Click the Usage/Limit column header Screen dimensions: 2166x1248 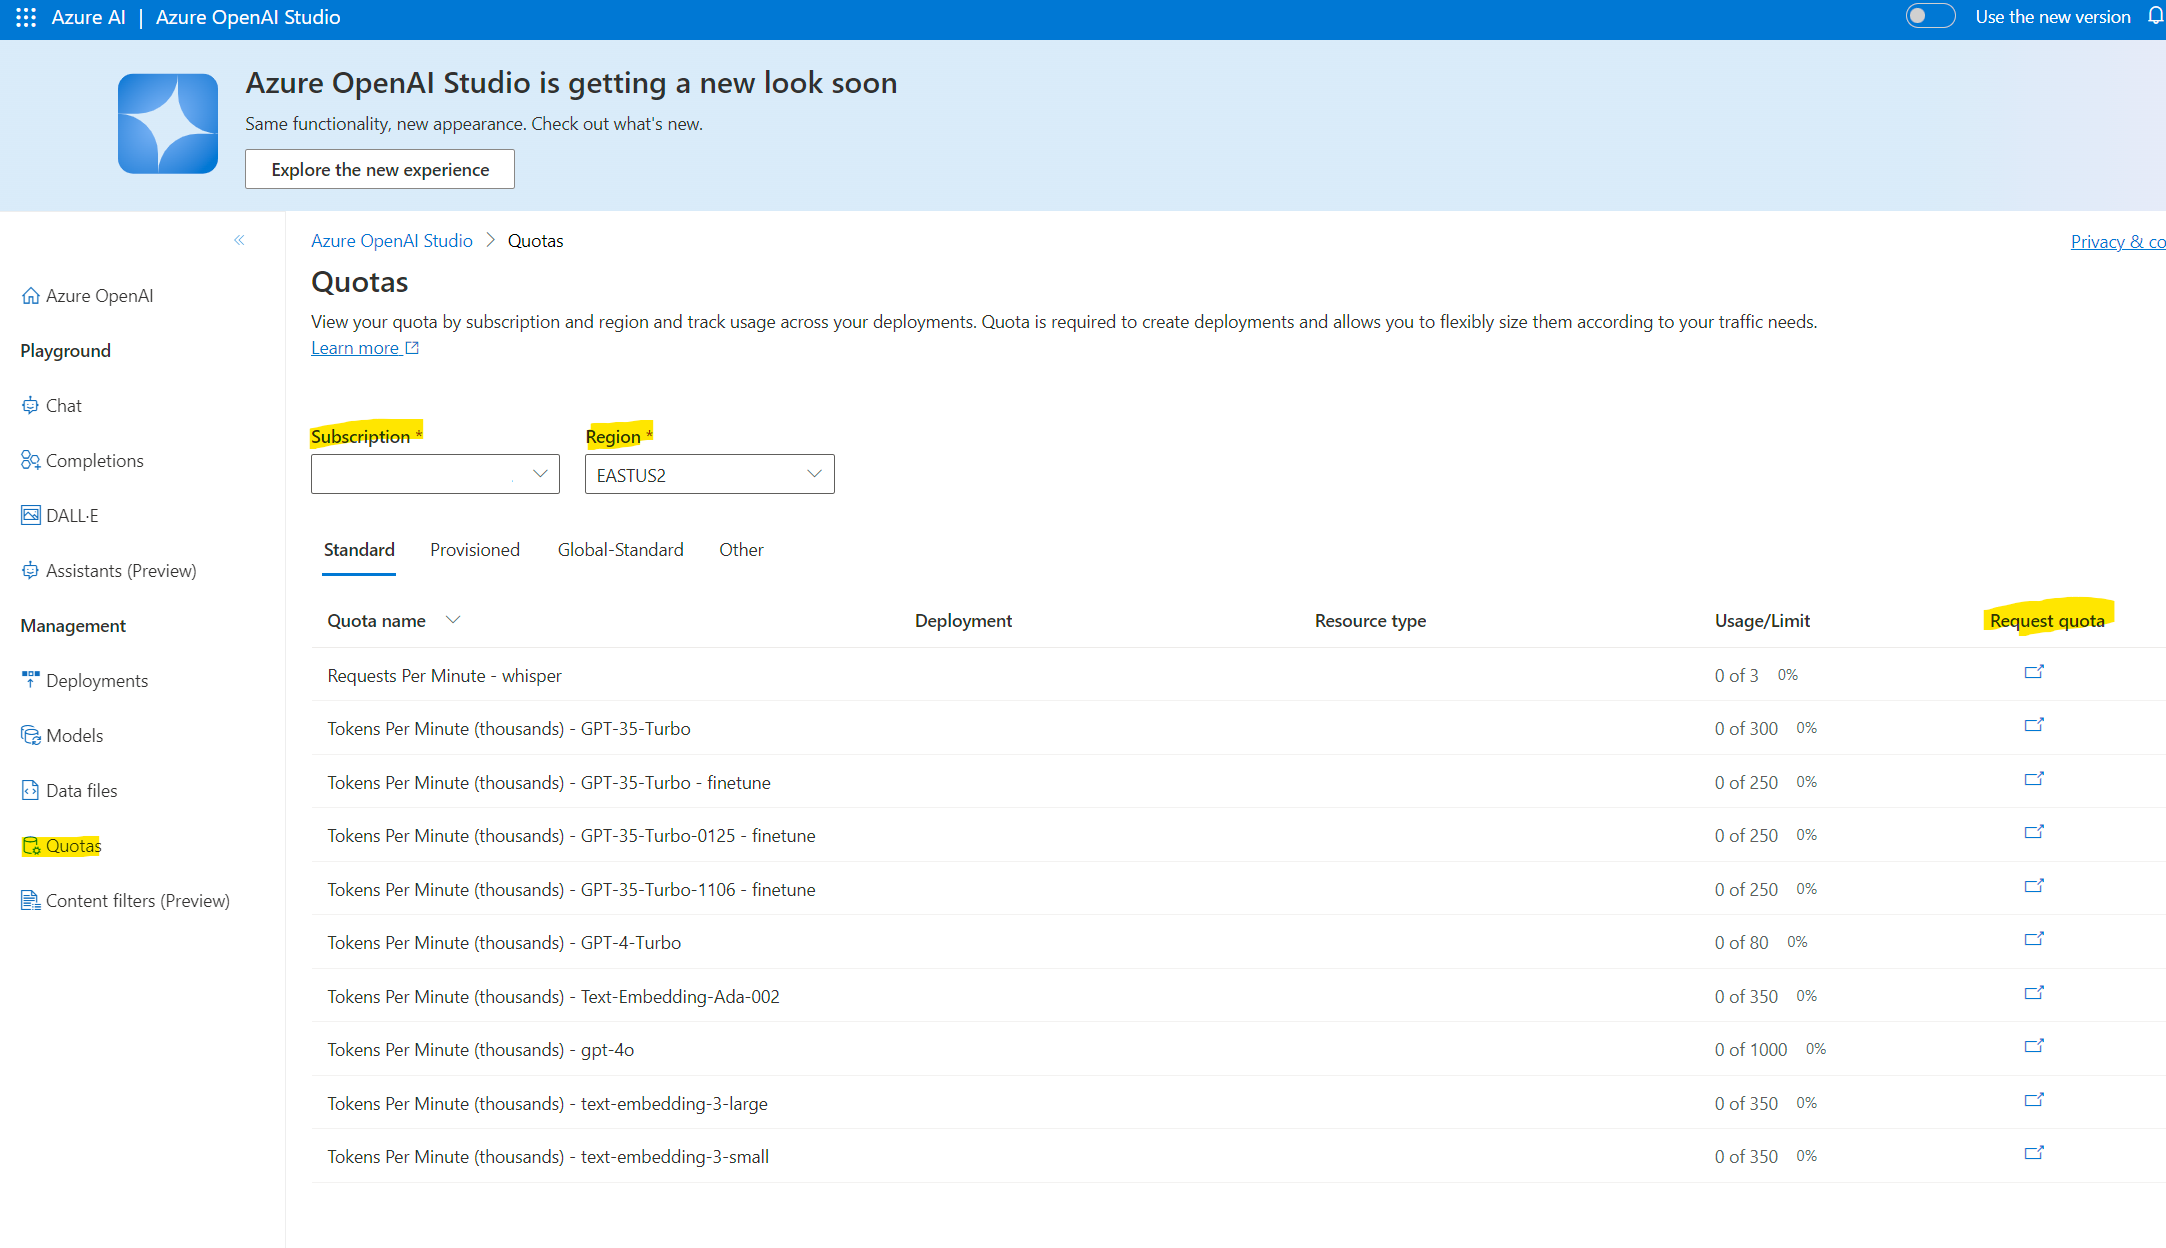click(x=1762, y=621)
